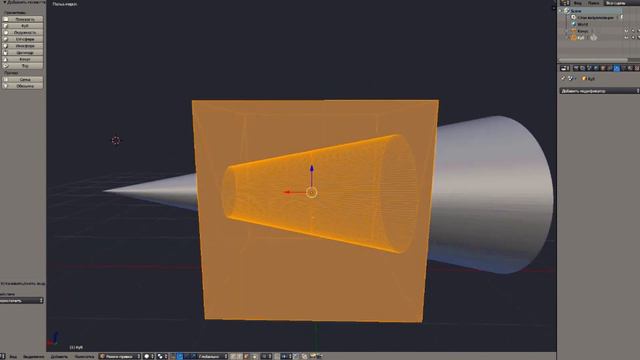Open outliner Вид menu
The height and width of the screenshot is (360, 640).
click(578, 3)
